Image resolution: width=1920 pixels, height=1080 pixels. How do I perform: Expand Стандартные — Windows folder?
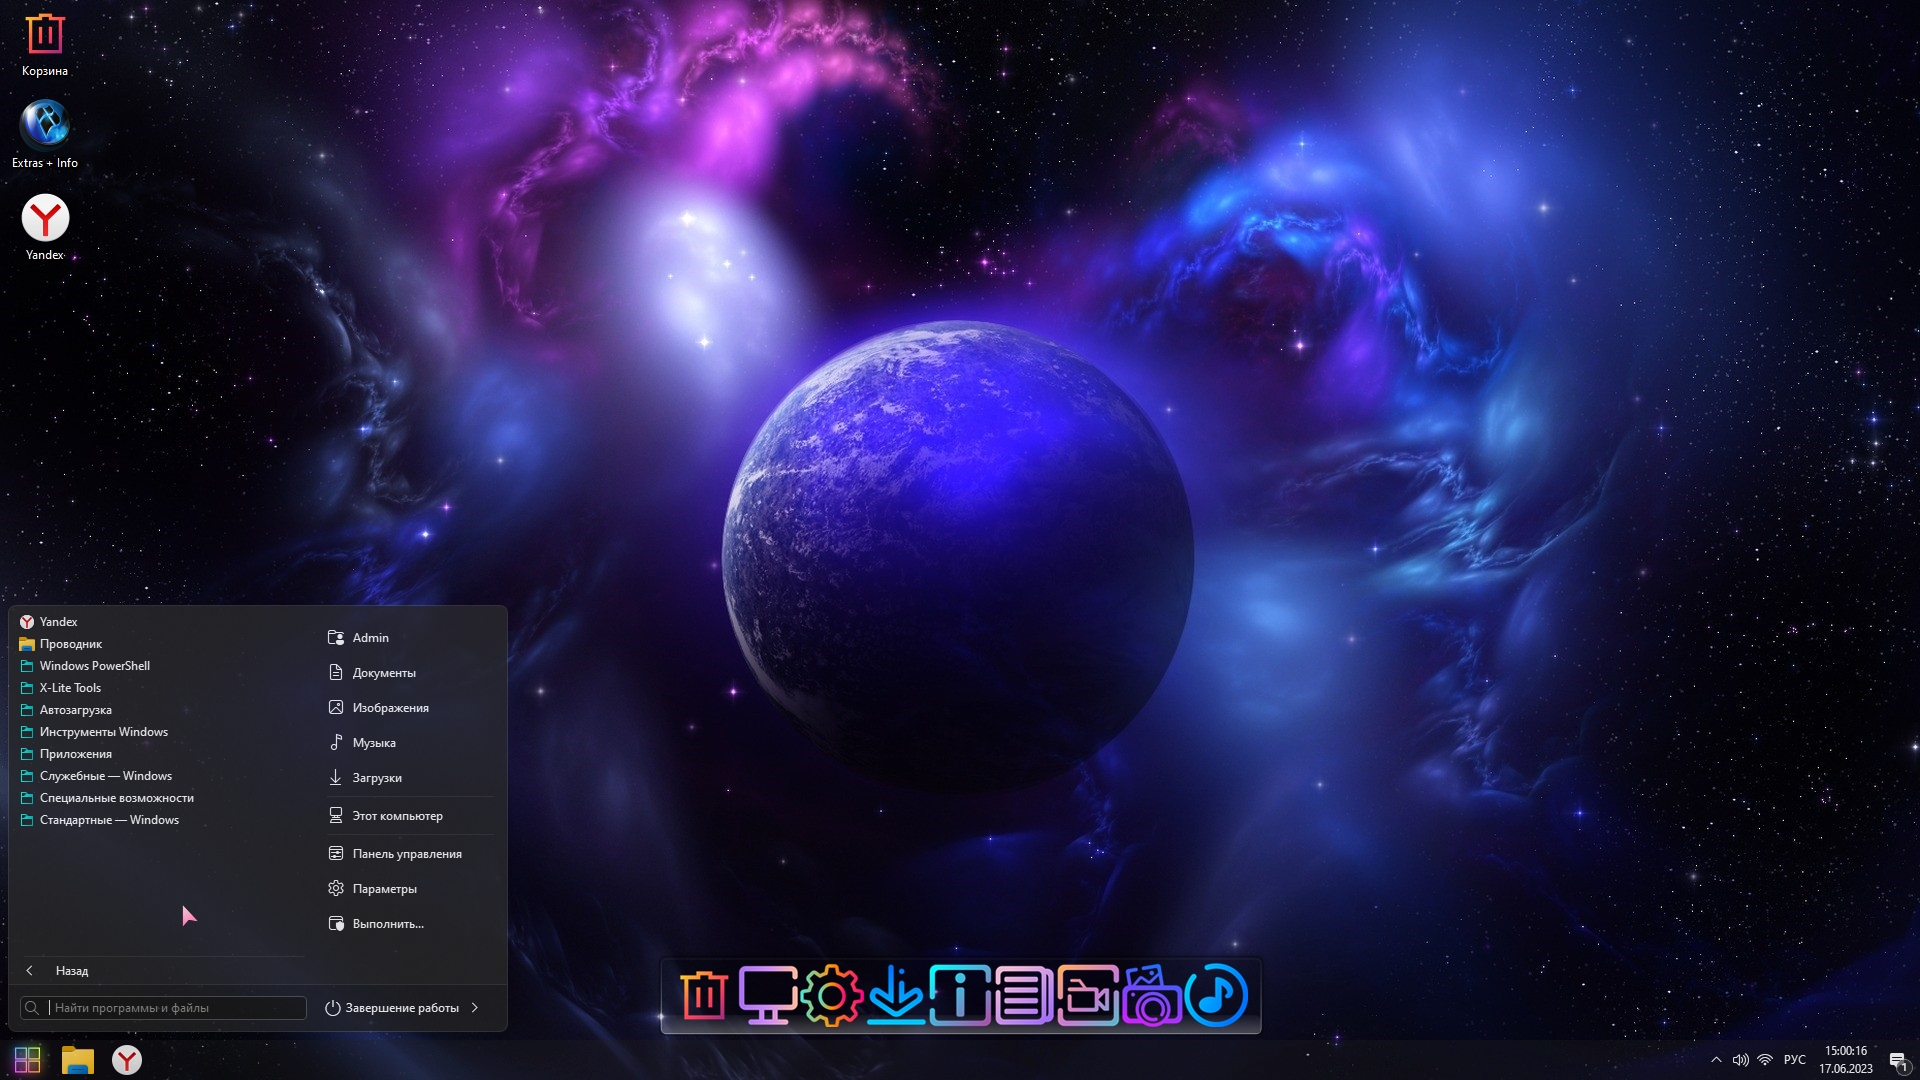tap(109, 820)
